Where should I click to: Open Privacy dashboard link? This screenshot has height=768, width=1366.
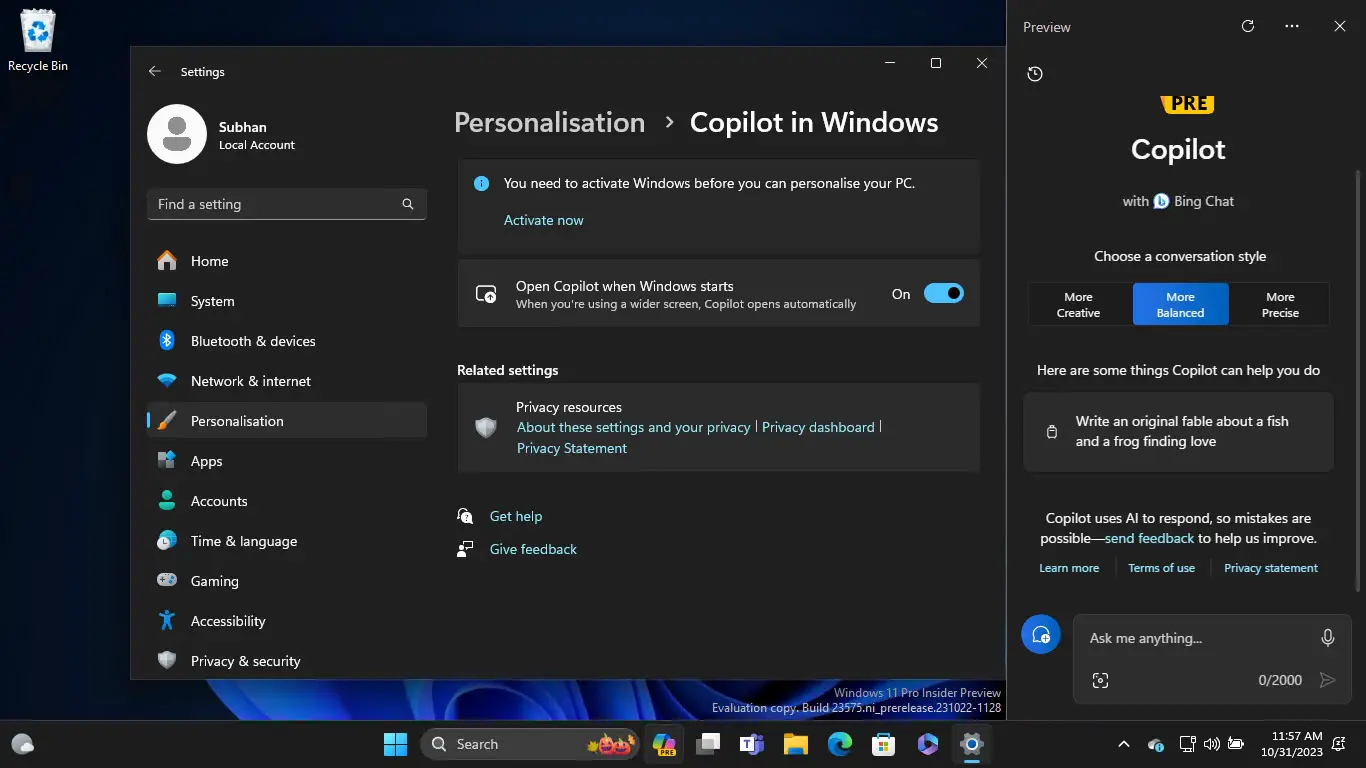click(x=818, y=427)
